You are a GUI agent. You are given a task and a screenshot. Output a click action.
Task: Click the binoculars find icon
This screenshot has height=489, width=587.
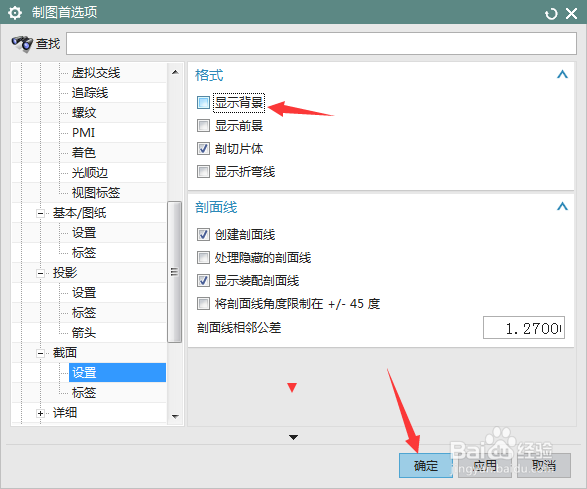click(22, 44)
